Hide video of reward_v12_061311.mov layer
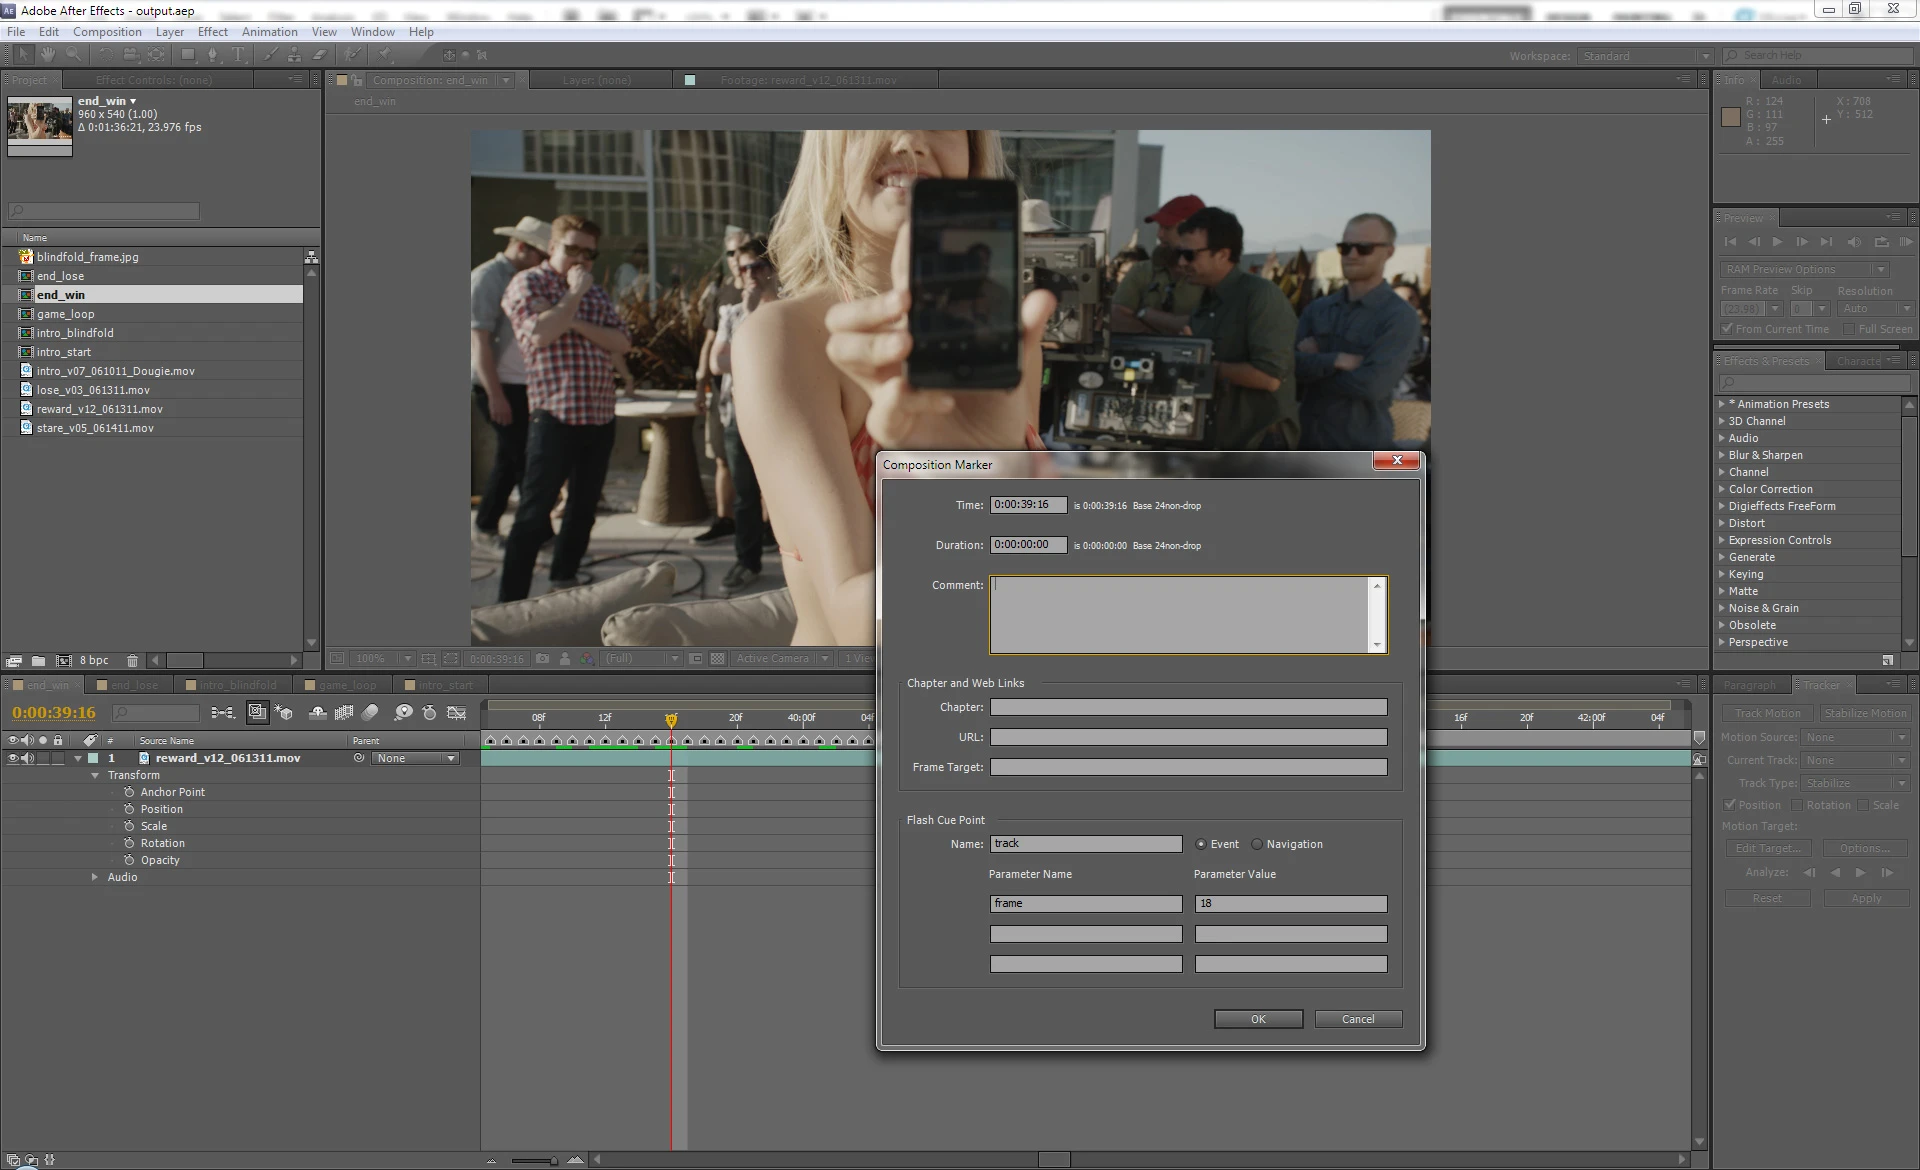1920x1170 pixels. [x=13, y=758]
